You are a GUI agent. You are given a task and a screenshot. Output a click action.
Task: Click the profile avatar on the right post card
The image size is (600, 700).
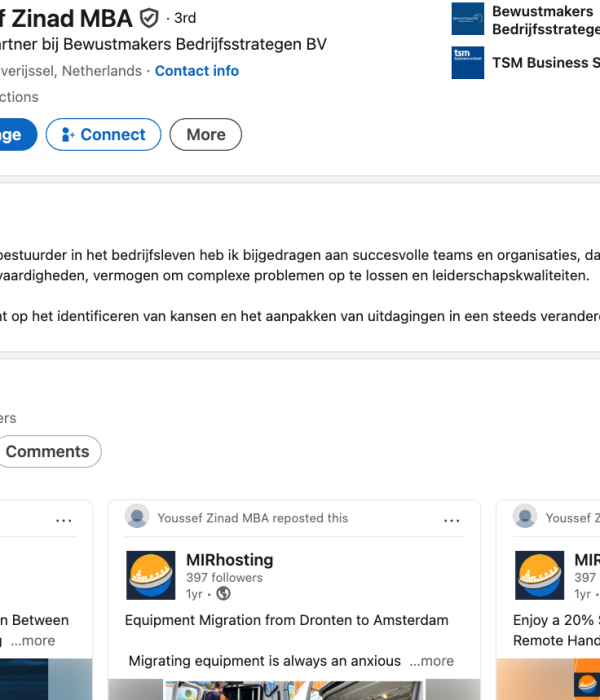[x=525, y=517]
